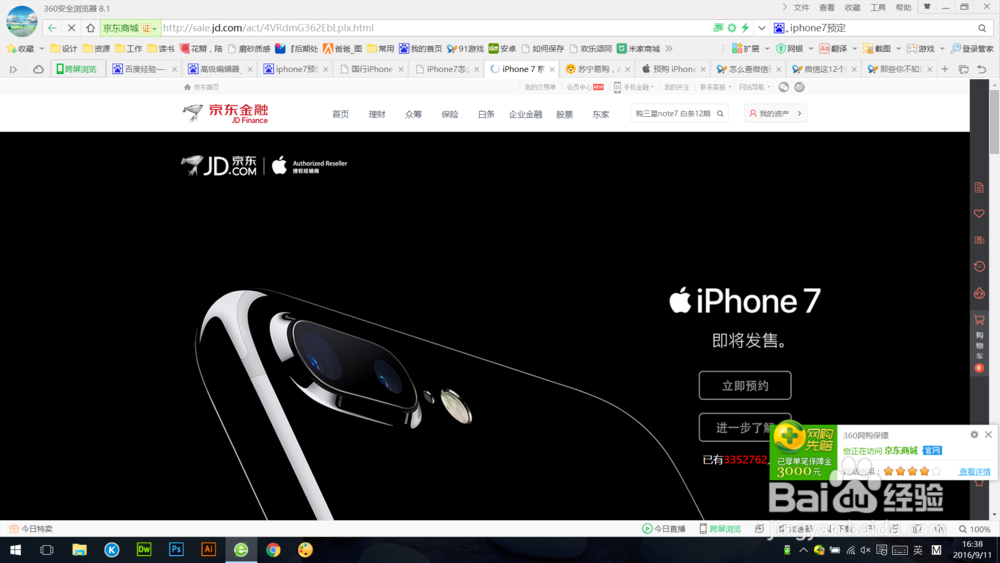The width and height of the screenshot is (1000, 563).
Task: Open the 京东商城 site certificate dropdown
Action: [x=129, y=28]
